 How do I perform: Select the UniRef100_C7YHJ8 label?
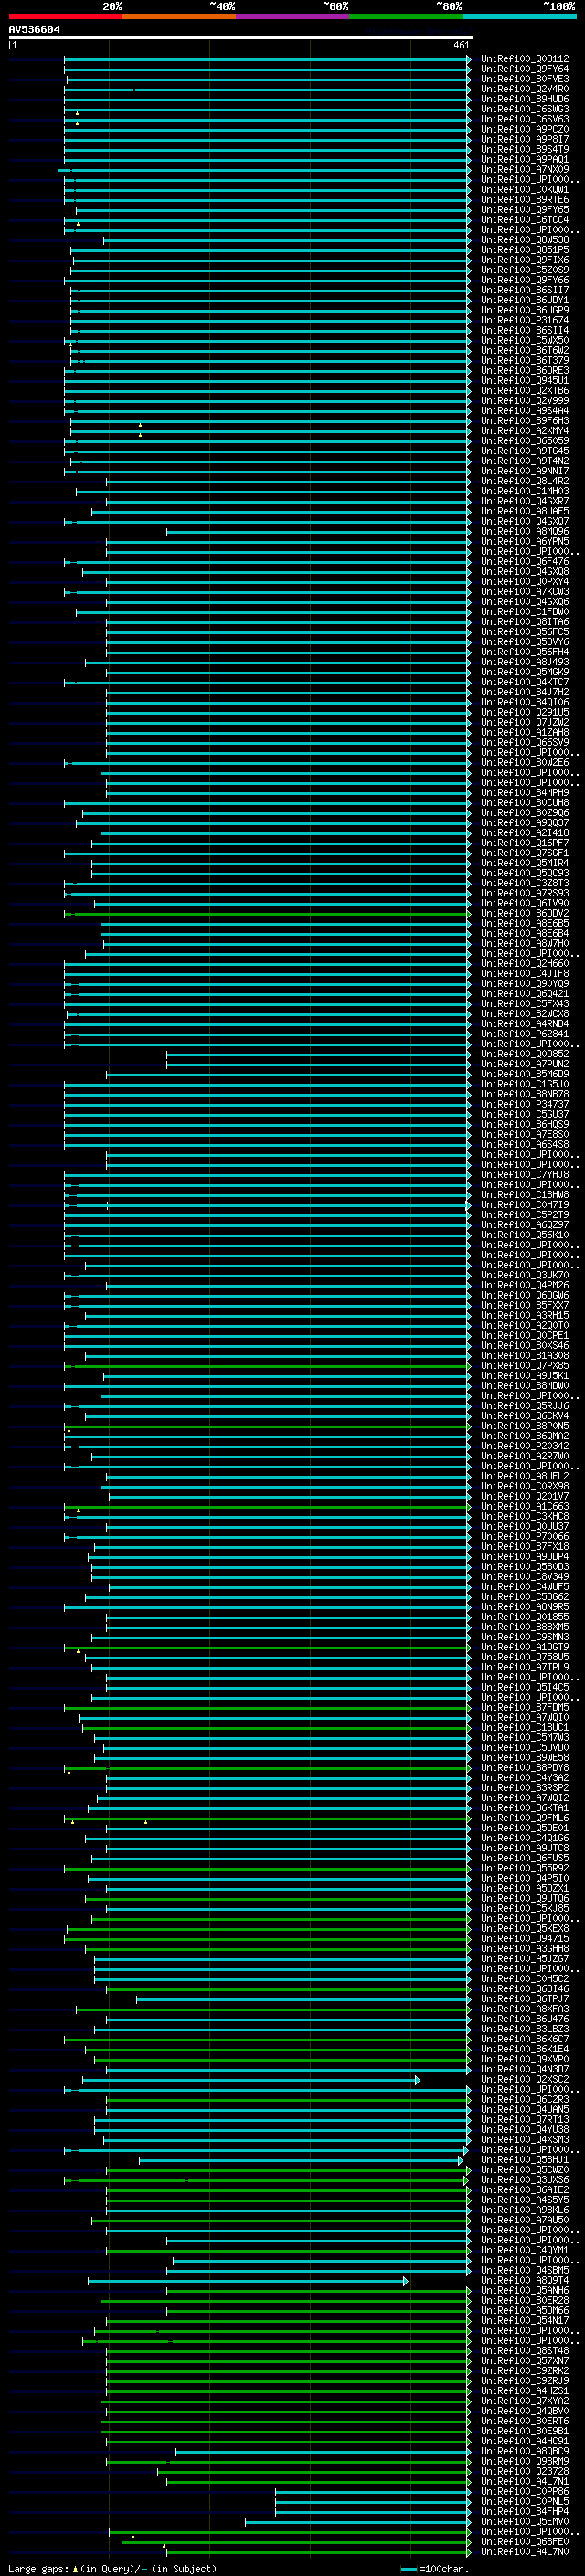(525, 1174)
